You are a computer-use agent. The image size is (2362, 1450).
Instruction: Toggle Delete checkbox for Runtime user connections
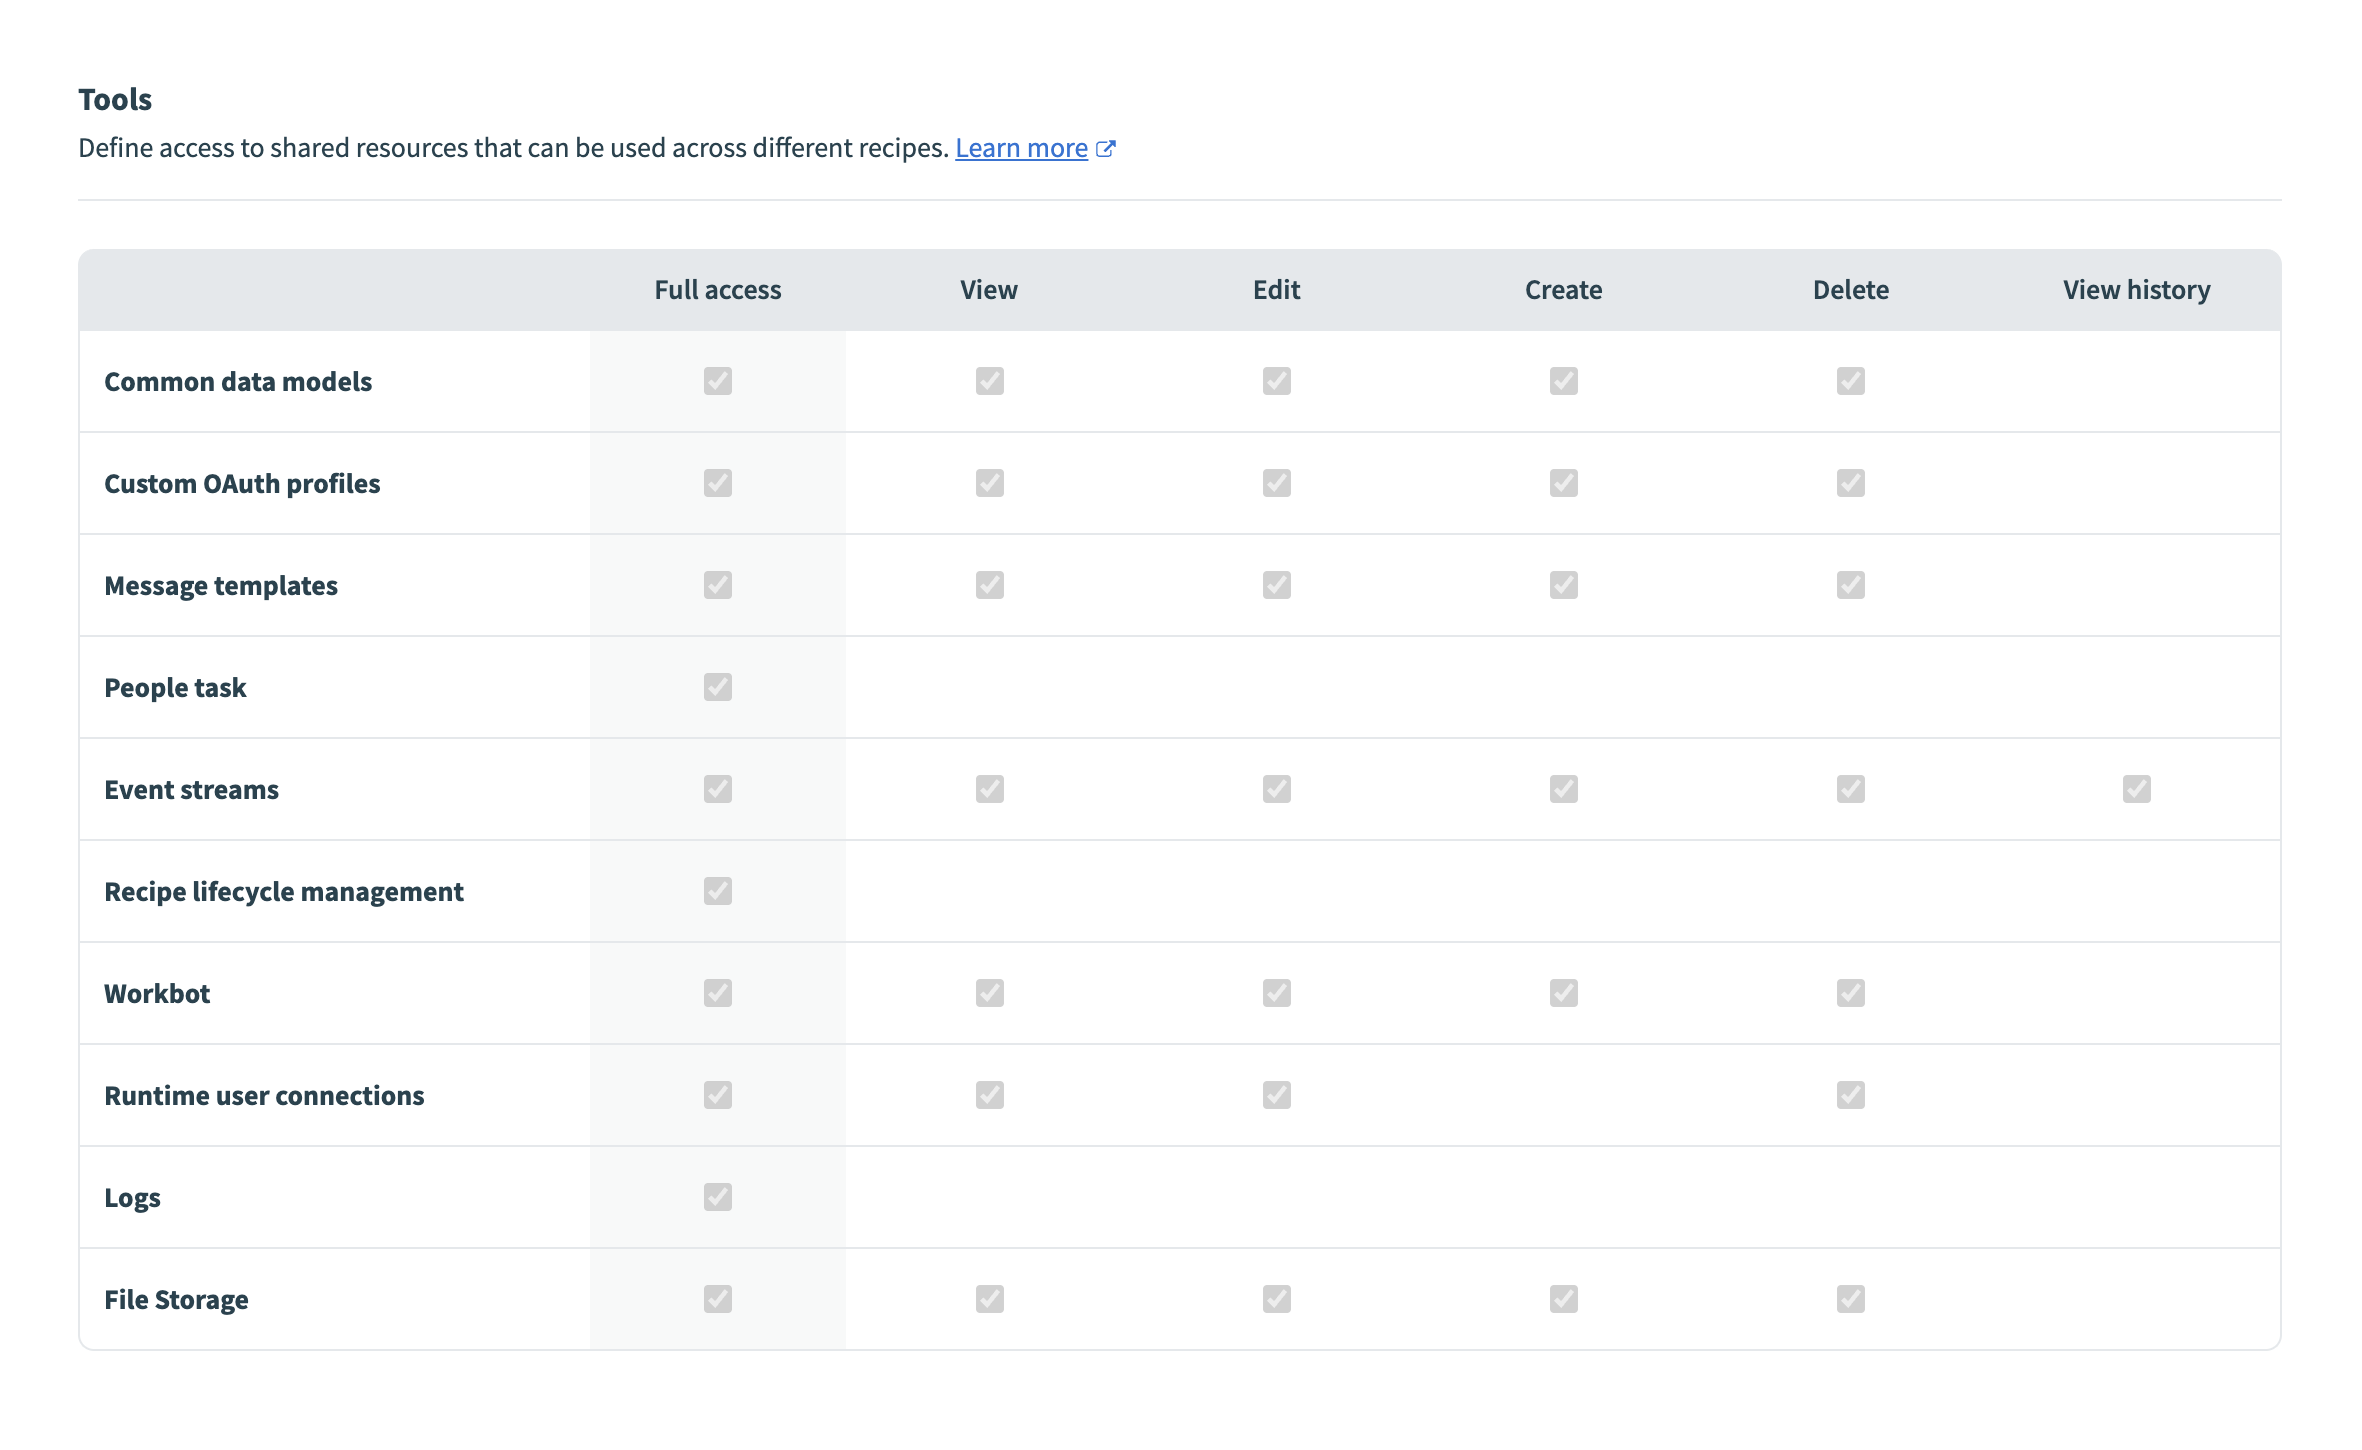click(x=1850, y=1095)
